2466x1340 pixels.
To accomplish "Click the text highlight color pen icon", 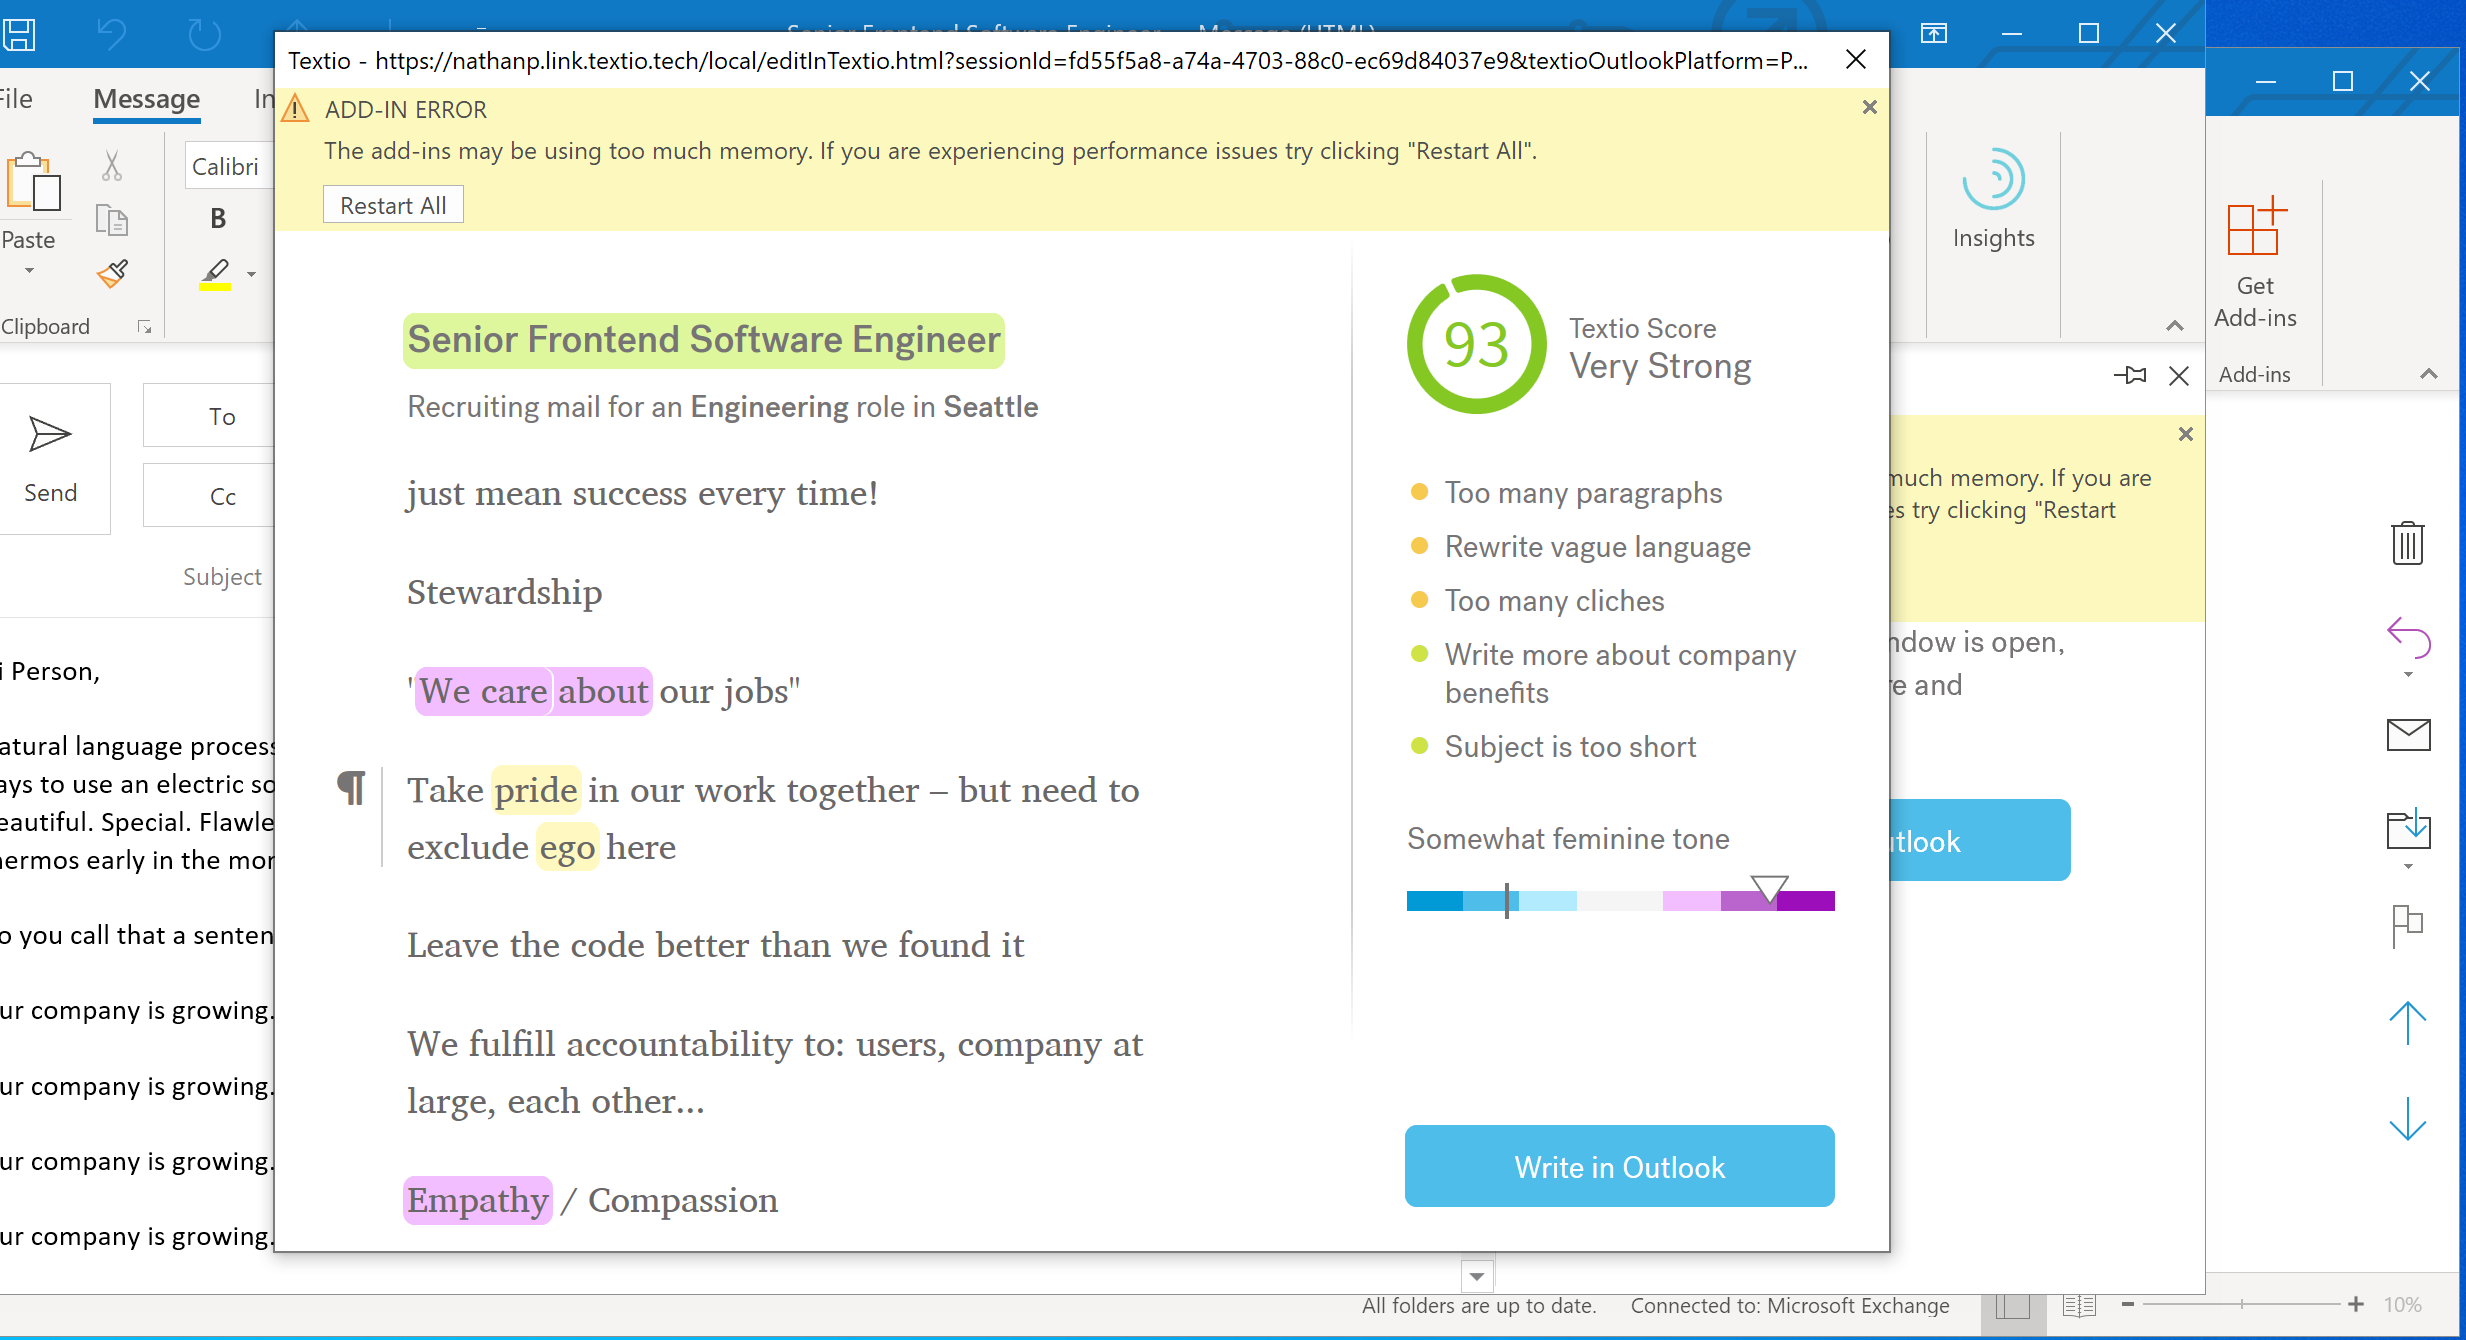I will click(x=215, y=273).
